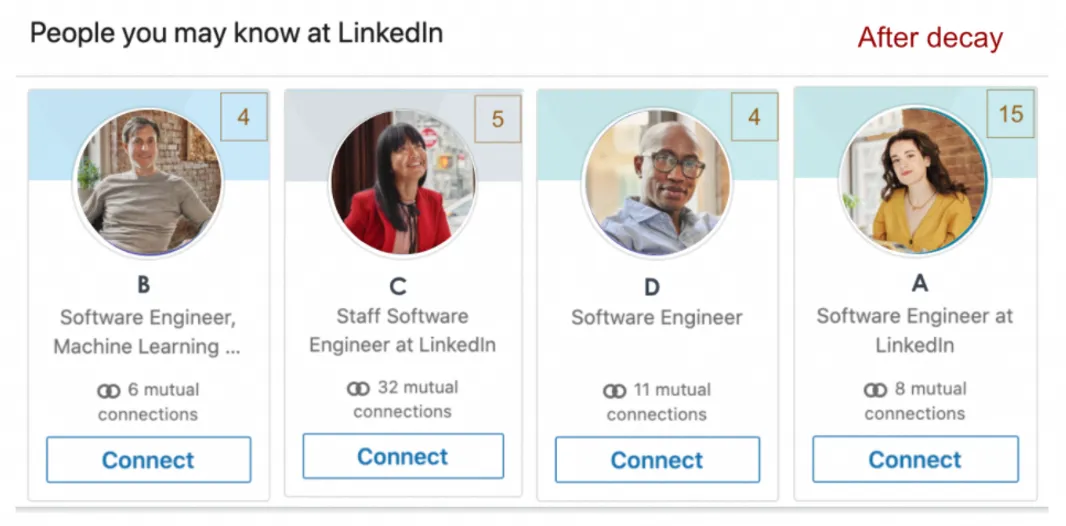Viewport: 1066px width, 526px height.
Task: Open profile photo of person B
Action: coord(148,182)
